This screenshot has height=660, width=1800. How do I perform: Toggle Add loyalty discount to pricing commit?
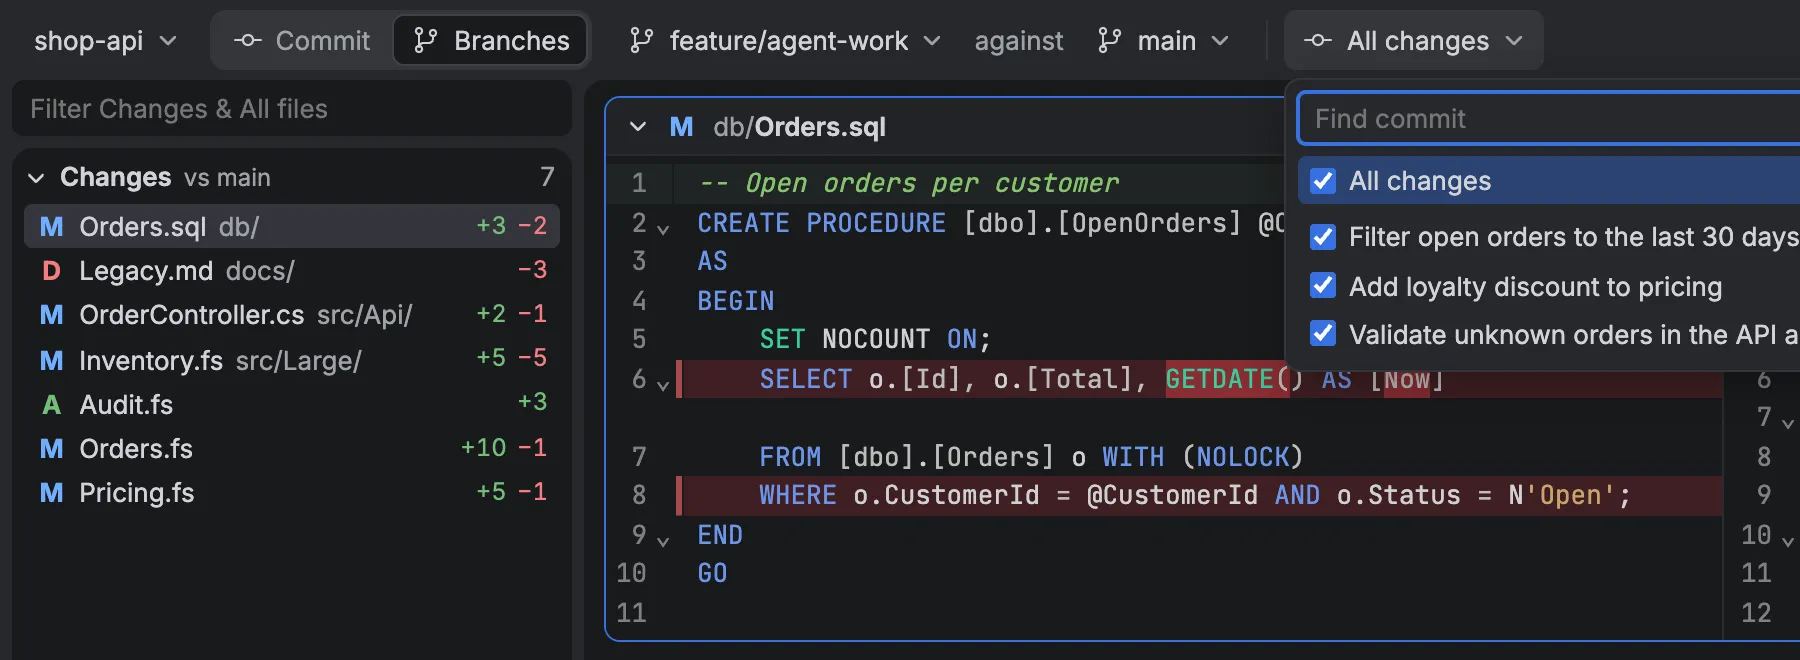click(x=1322, y=286)
